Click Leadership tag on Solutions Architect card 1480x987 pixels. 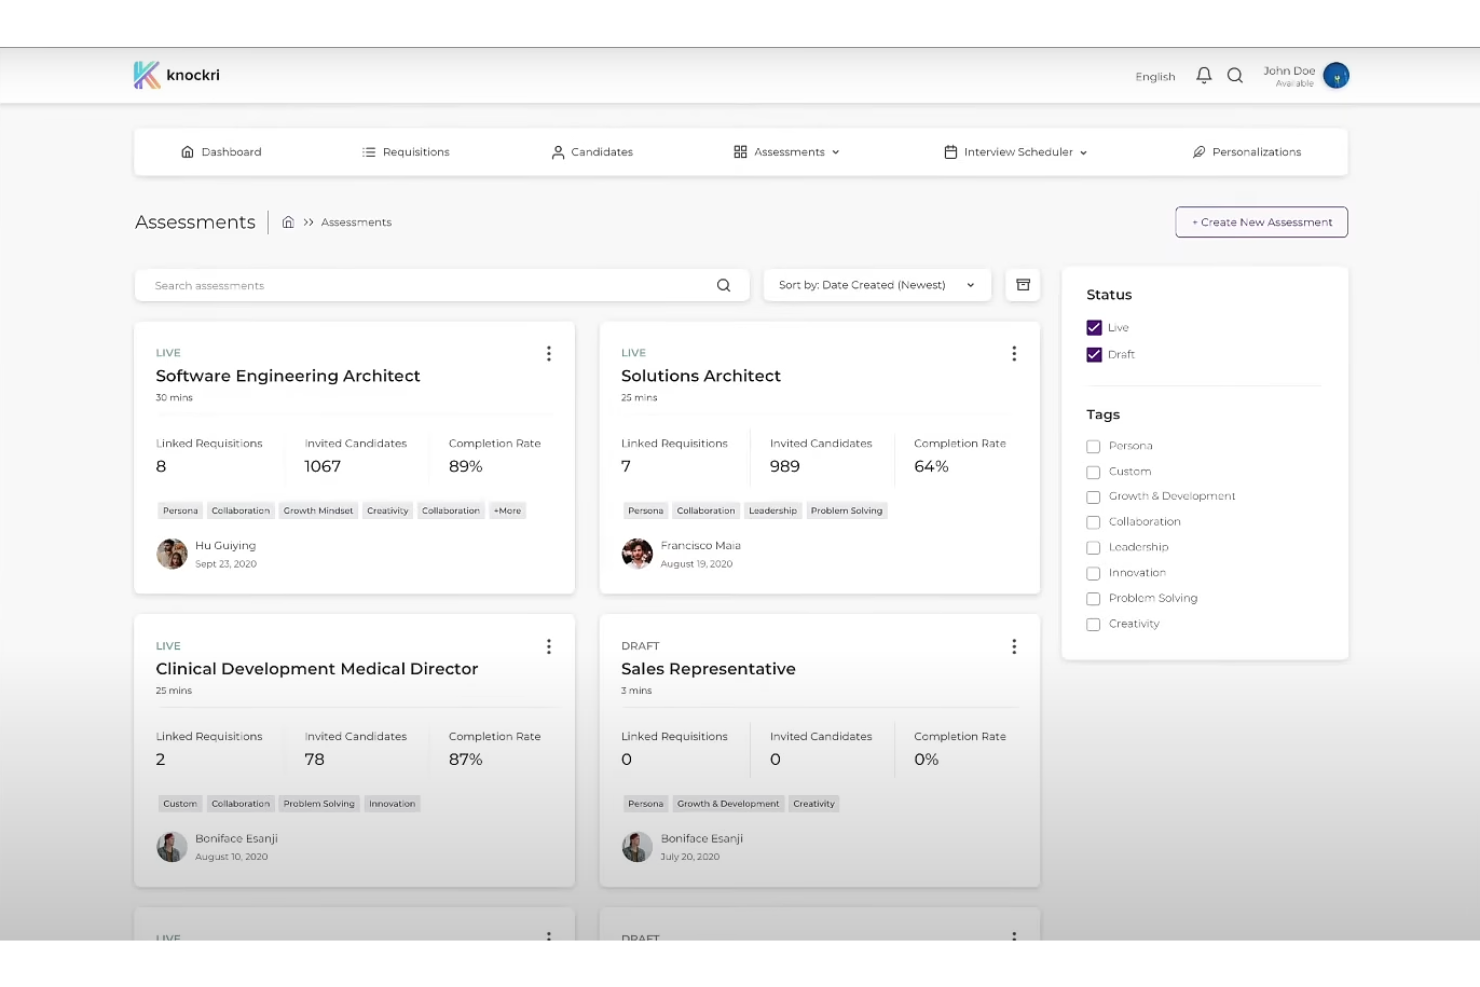pyautogui.click(x=773, y=510)
